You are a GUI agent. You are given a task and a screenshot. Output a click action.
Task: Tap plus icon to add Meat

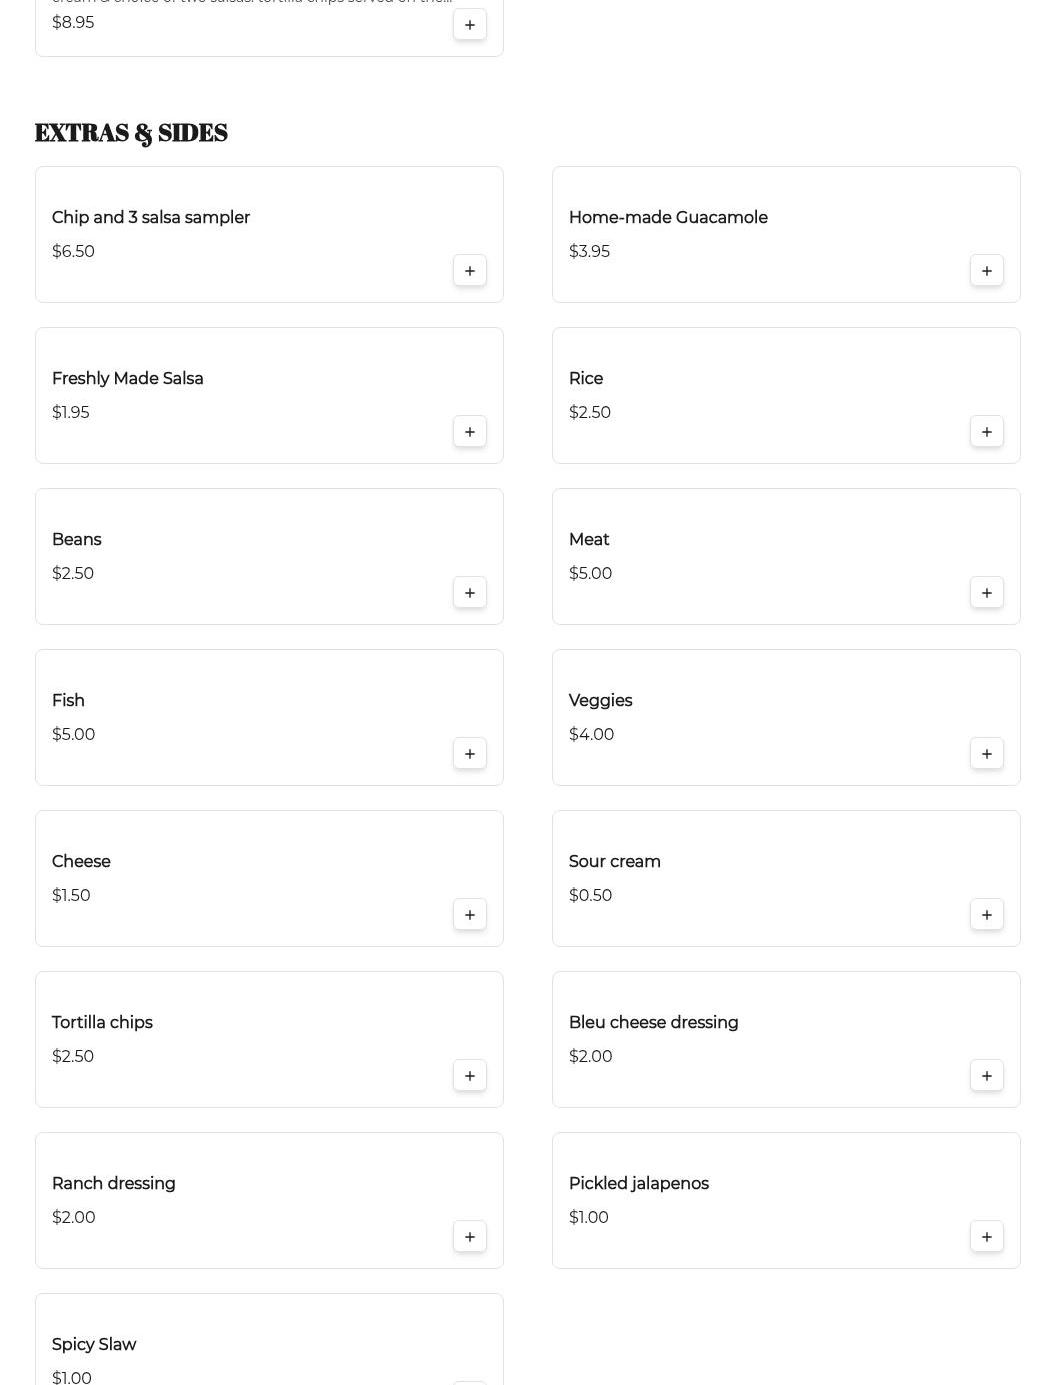click(987, 593)
